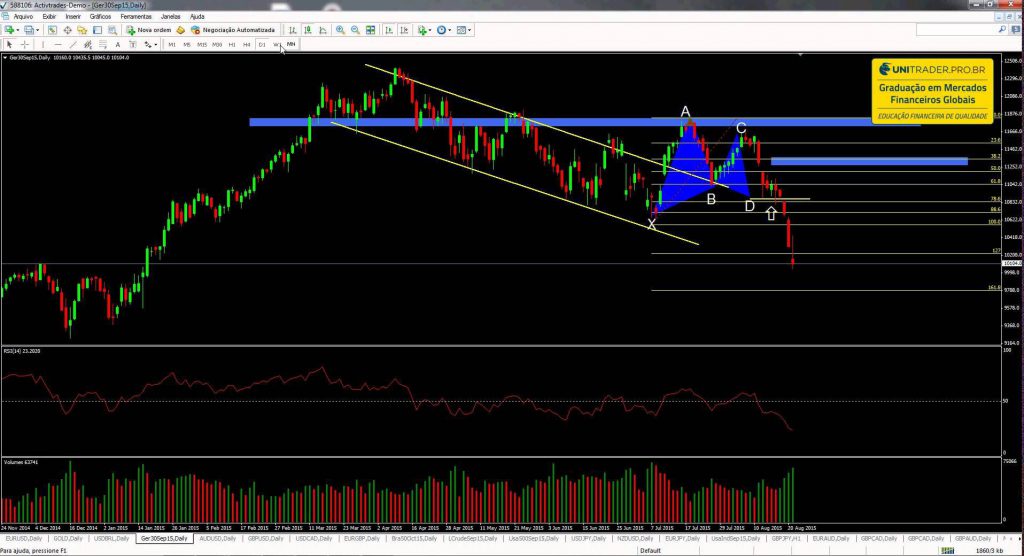Expand the profiles dropdown arrow

37,30
